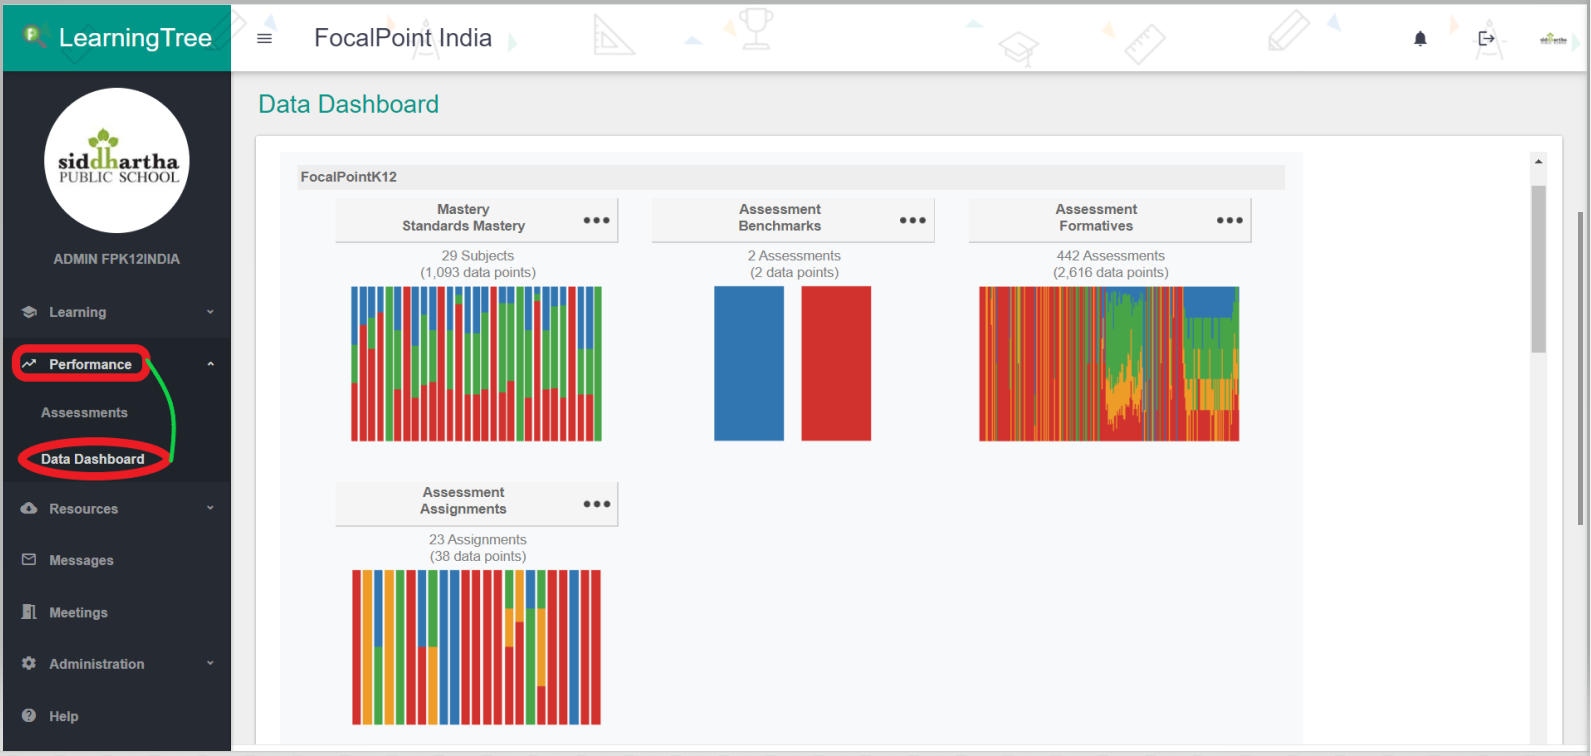This screenshot has width=1591, height=756.
Task: Expand the Learning sidebar menu
Action: (116, 312)
